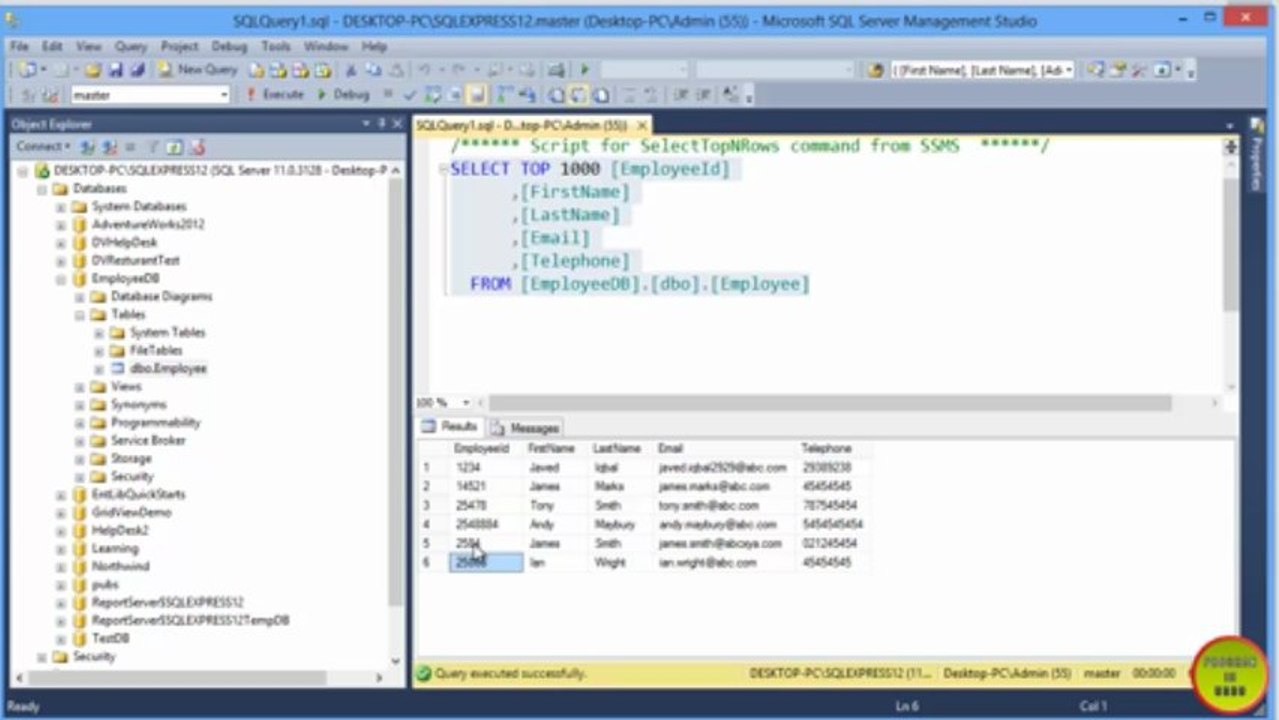This screenshot has height=720, width=1279.
Task: Click the Cut scissors icon
Action: point(351,70)
